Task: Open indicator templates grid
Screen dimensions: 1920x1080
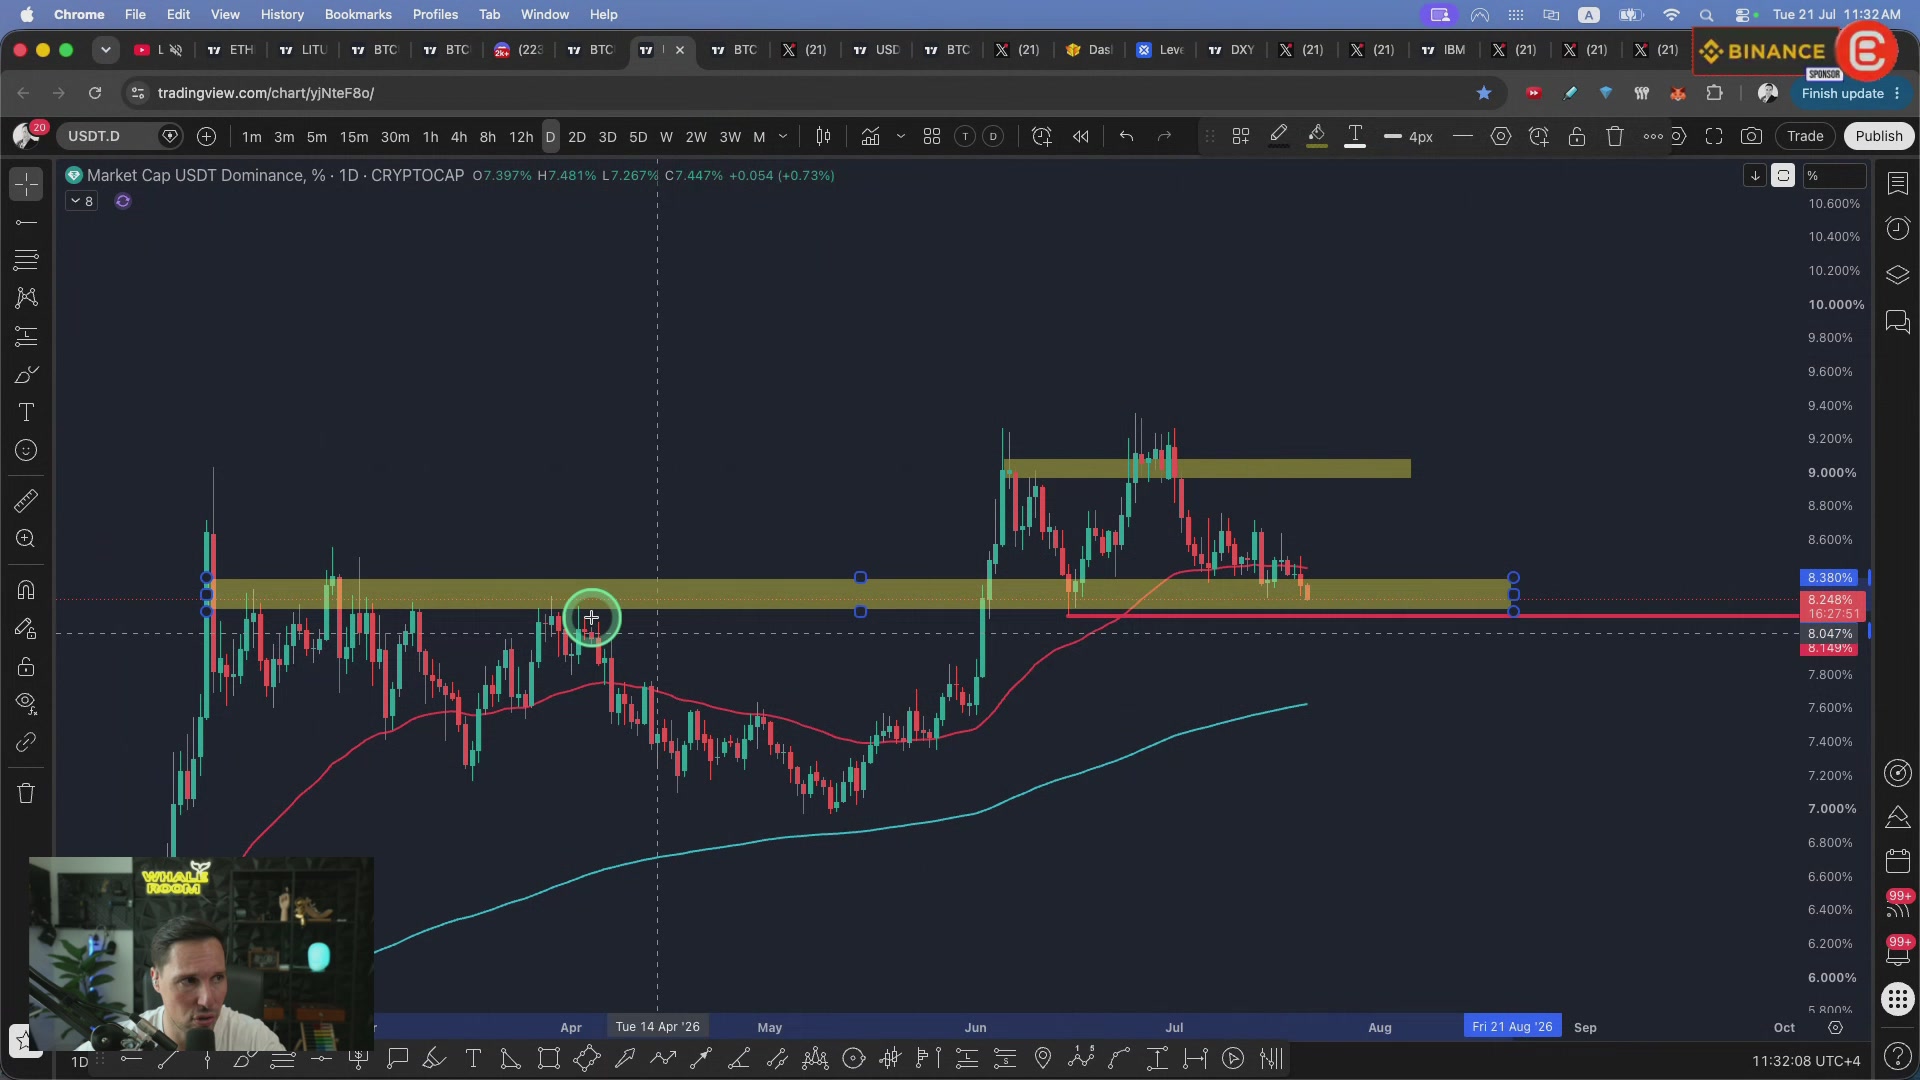Action: pyautogui.click(x=932, y=137)
